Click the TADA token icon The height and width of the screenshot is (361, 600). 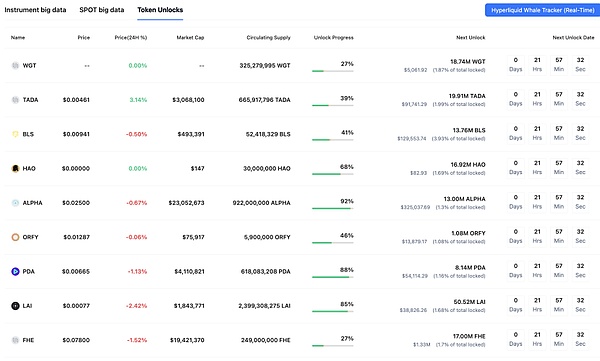[15, 100]
